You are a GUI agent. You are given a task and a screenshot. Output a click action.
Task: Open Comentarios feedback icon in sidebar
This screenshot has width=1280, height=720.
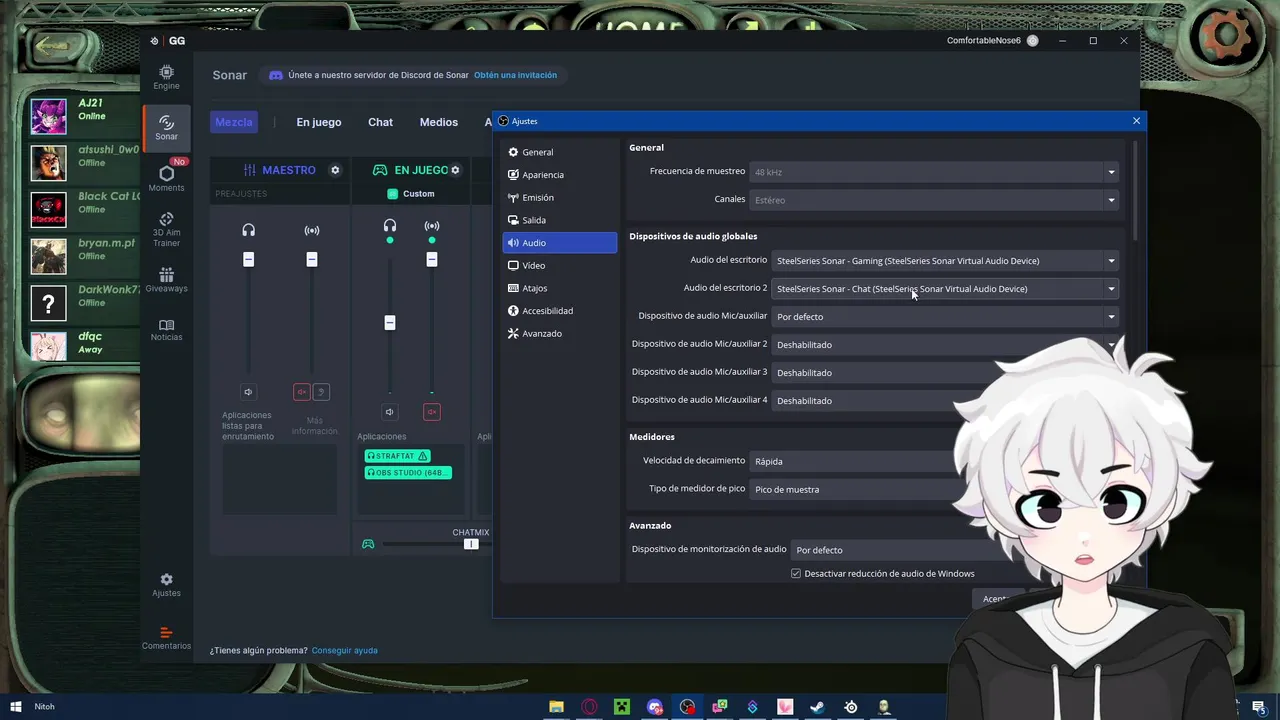tap(166, 638)
